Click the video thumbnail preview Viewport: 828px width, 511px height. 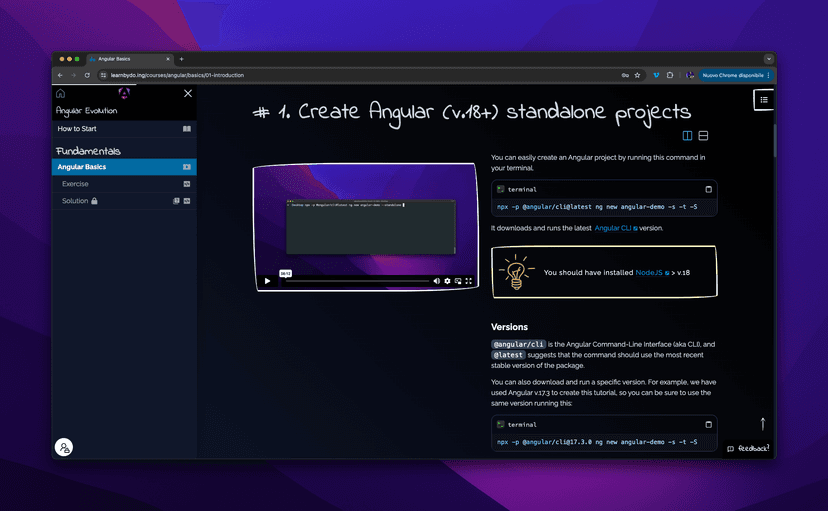pos(366,227)
